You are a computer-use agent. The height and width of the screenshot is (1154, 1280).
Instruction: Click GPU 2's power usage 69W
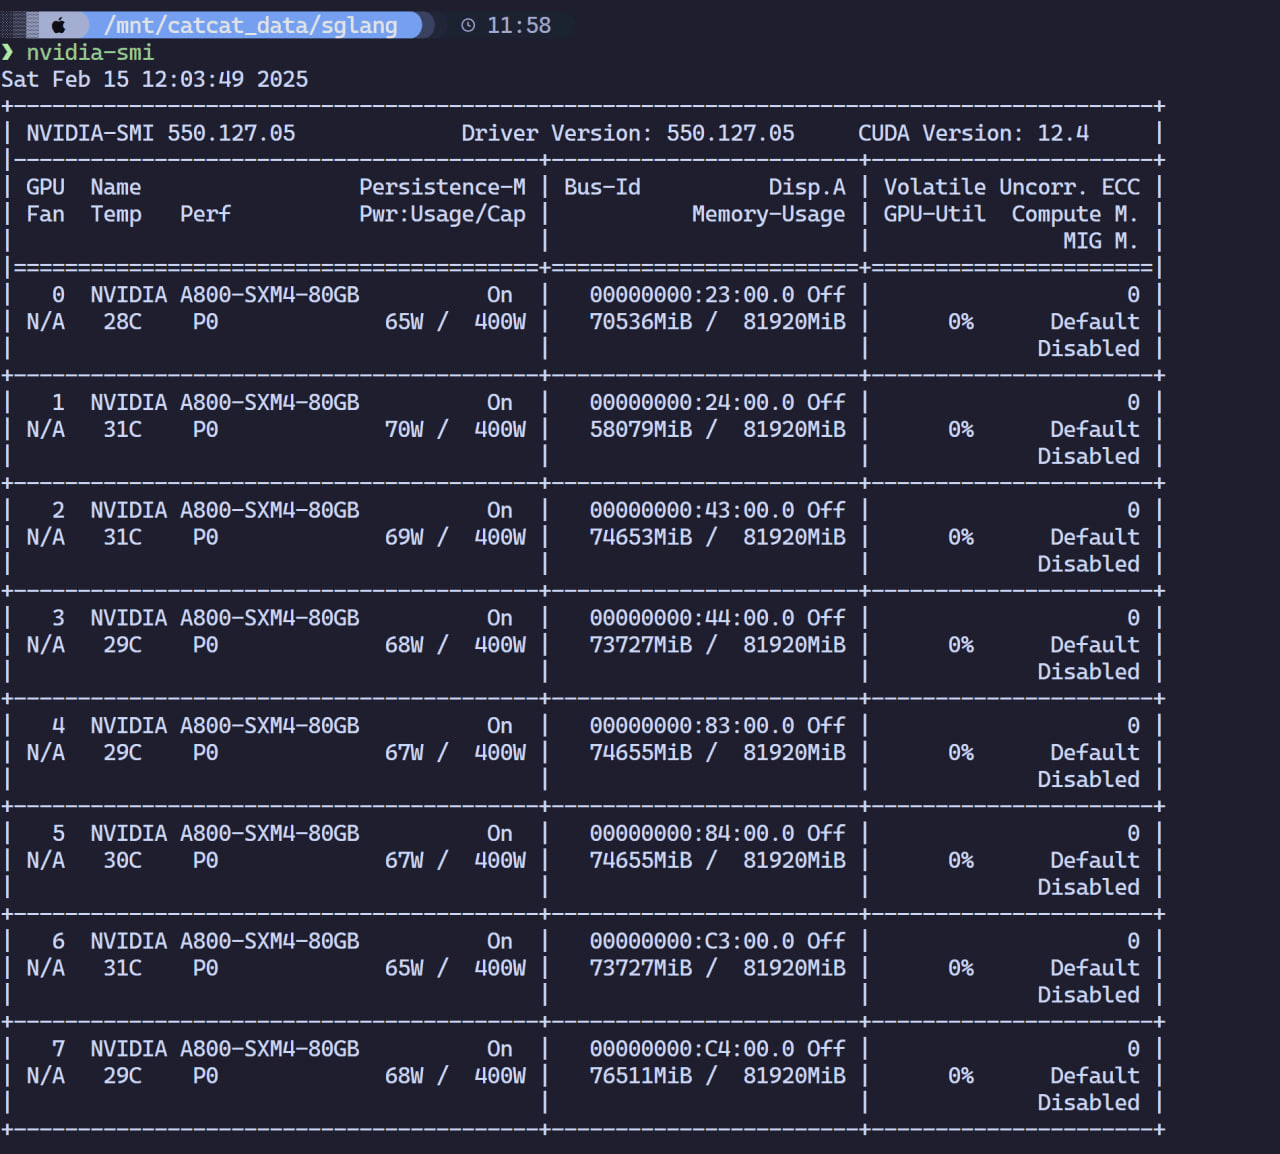click(x=404, y=537)
